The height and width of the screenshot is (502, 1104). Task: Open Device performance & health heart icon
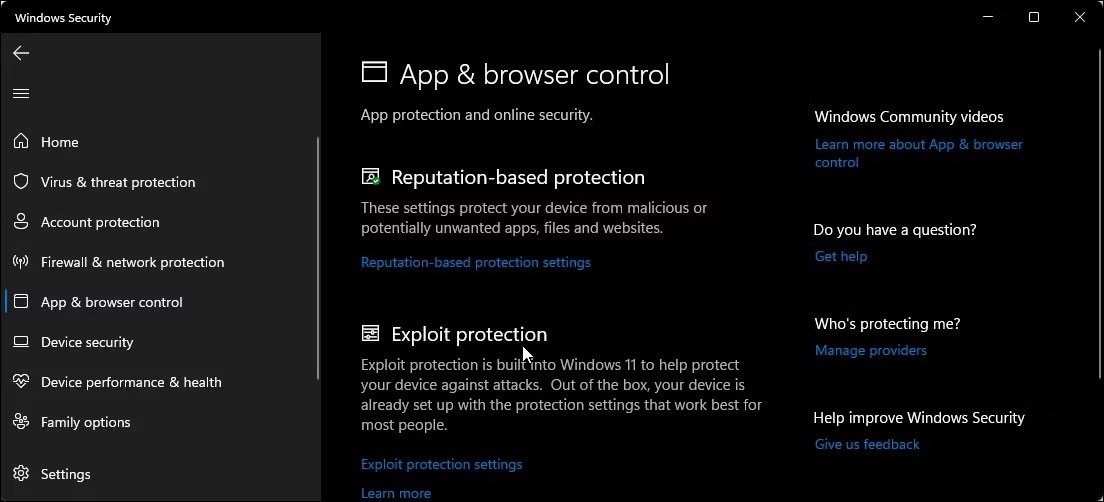[x=21, y=382]
